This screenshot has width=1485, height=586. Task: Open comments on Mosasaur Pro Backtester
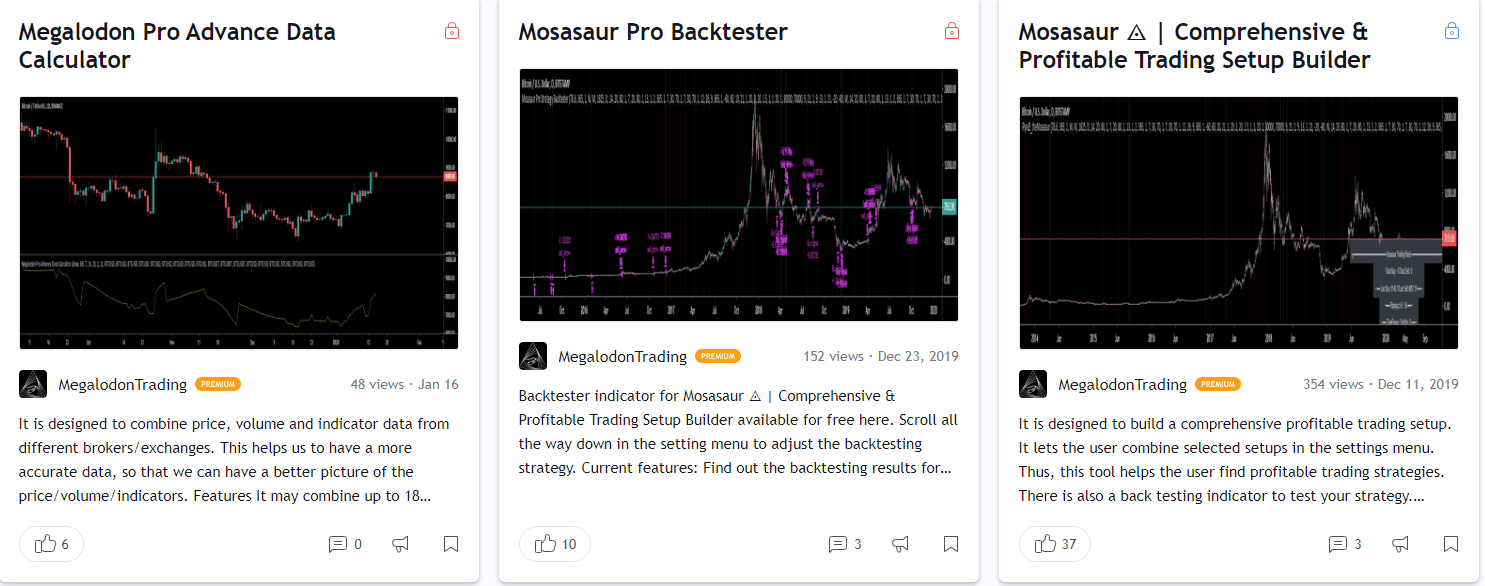click(844, 544)
